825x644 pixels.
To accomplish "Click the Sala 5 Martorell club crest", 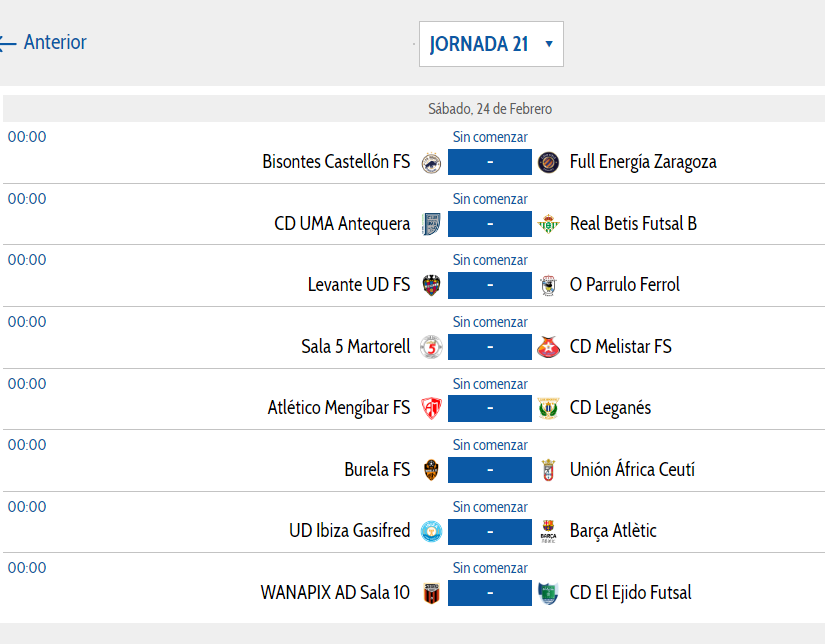I will [x=431, y=347].
